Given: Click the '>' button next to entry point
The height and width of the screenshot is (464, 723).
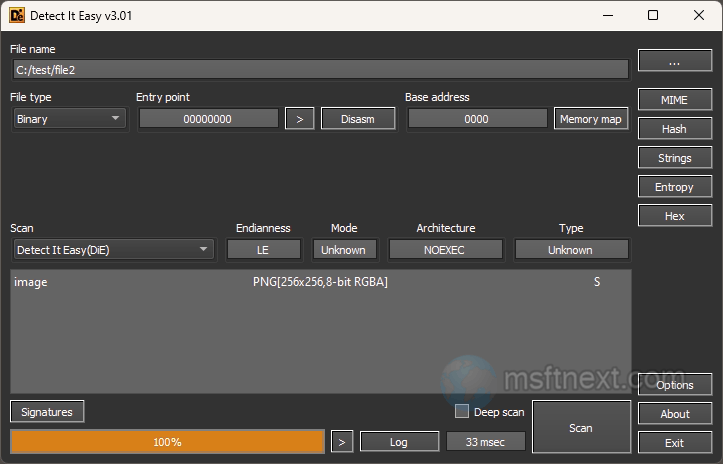Looking at the screenshot, I should pos(300,119).
